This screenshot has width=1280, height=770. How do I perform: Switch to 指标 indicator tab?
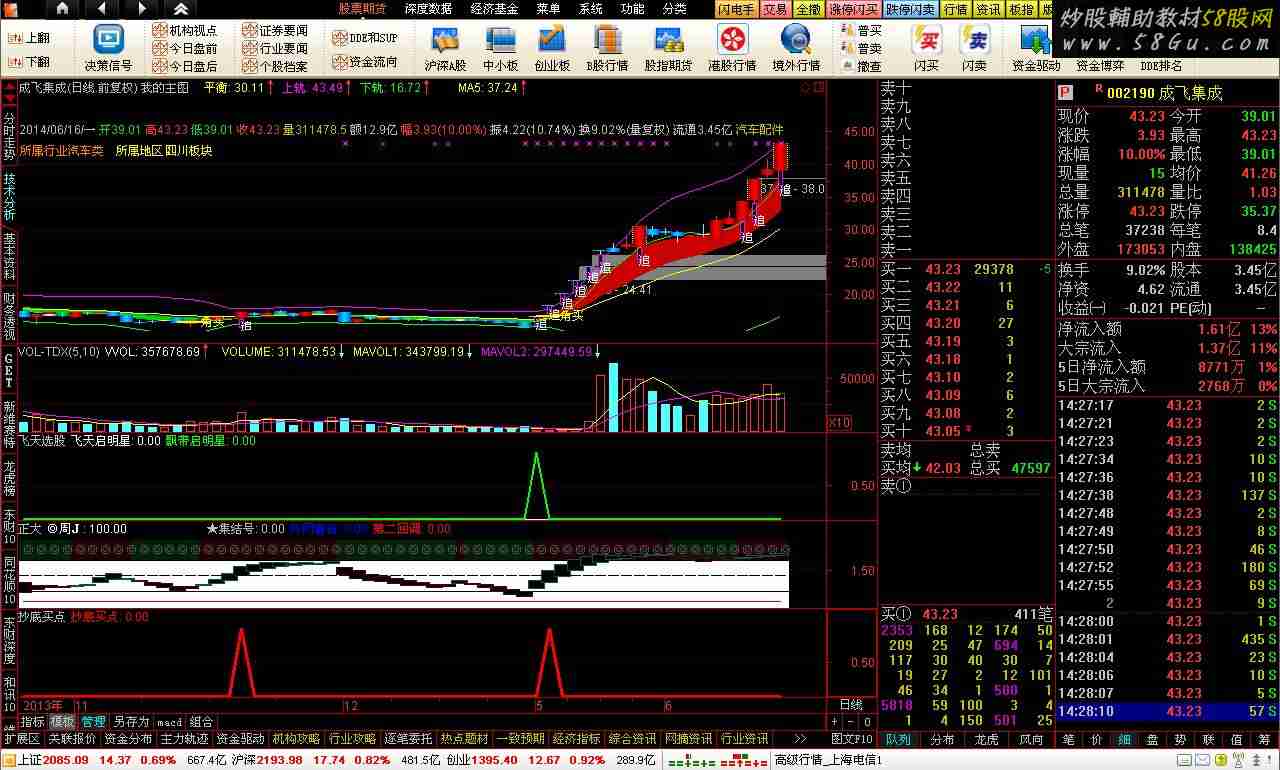click(32, 722)
